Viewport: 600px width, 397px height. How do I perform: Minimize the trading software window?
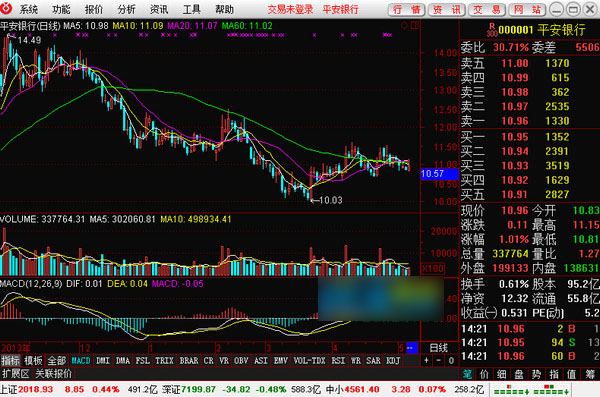tap(556, 9)
